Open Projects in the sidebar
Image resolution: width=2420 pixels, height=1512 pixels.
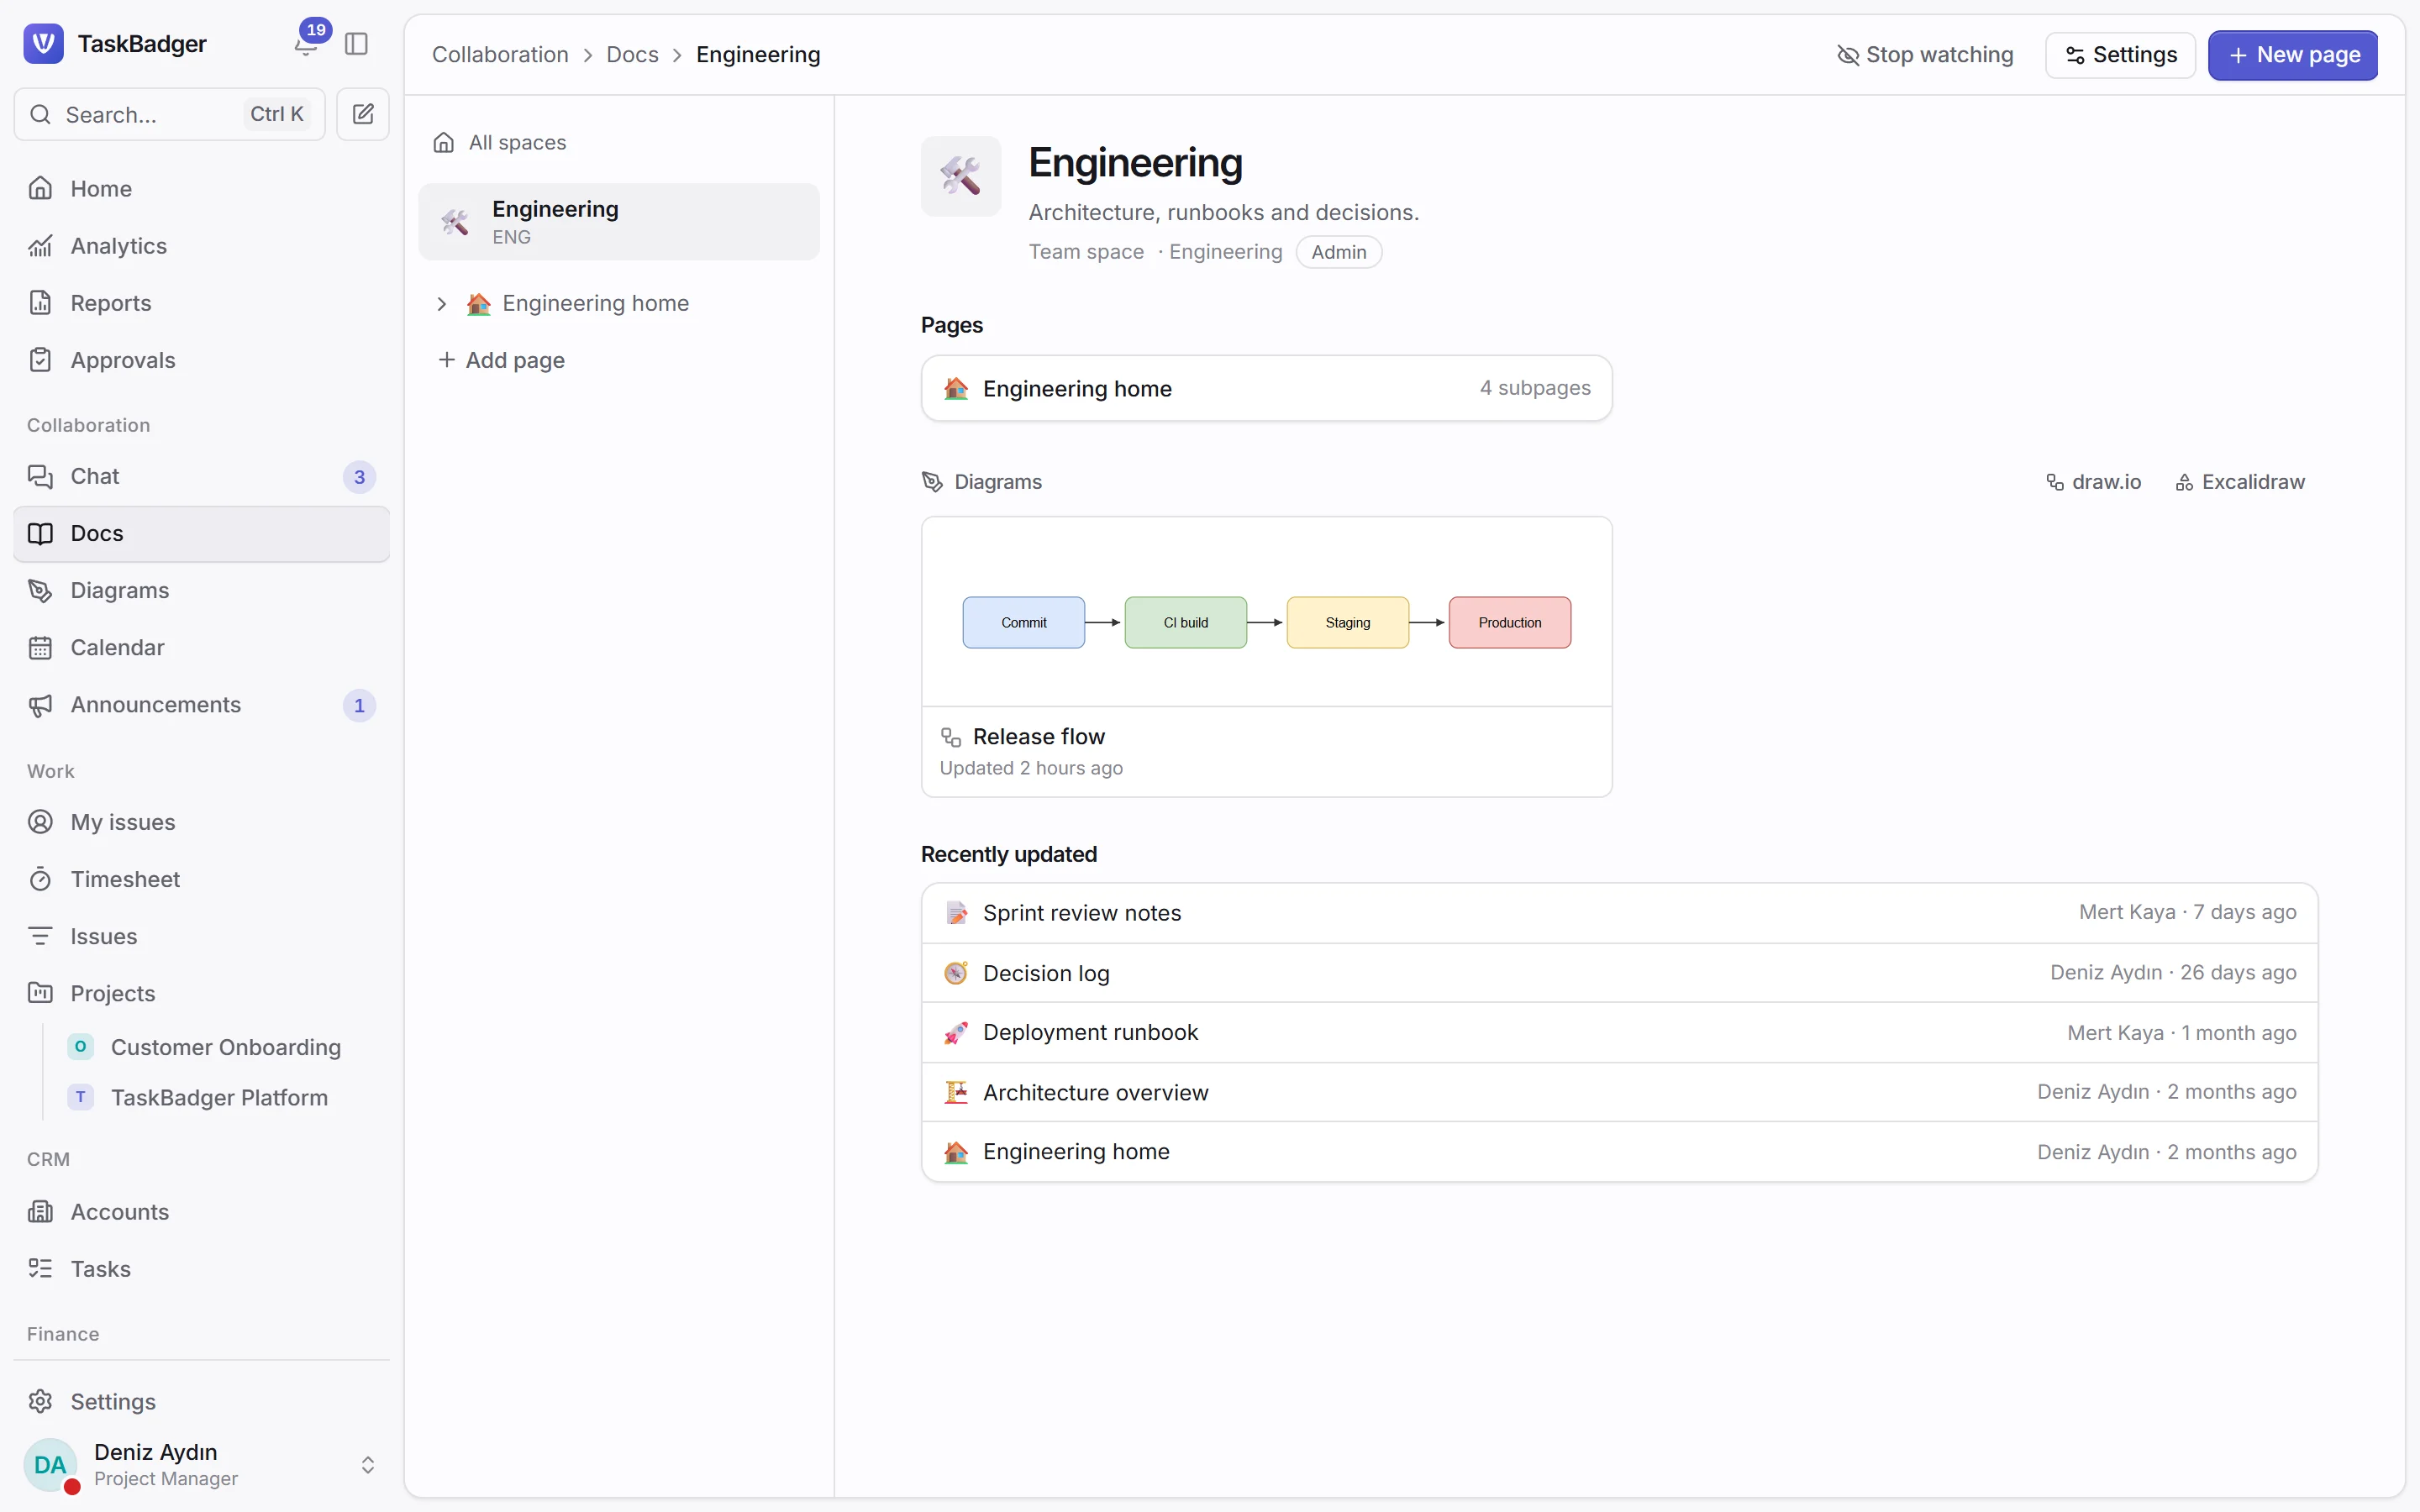[201, 993]
